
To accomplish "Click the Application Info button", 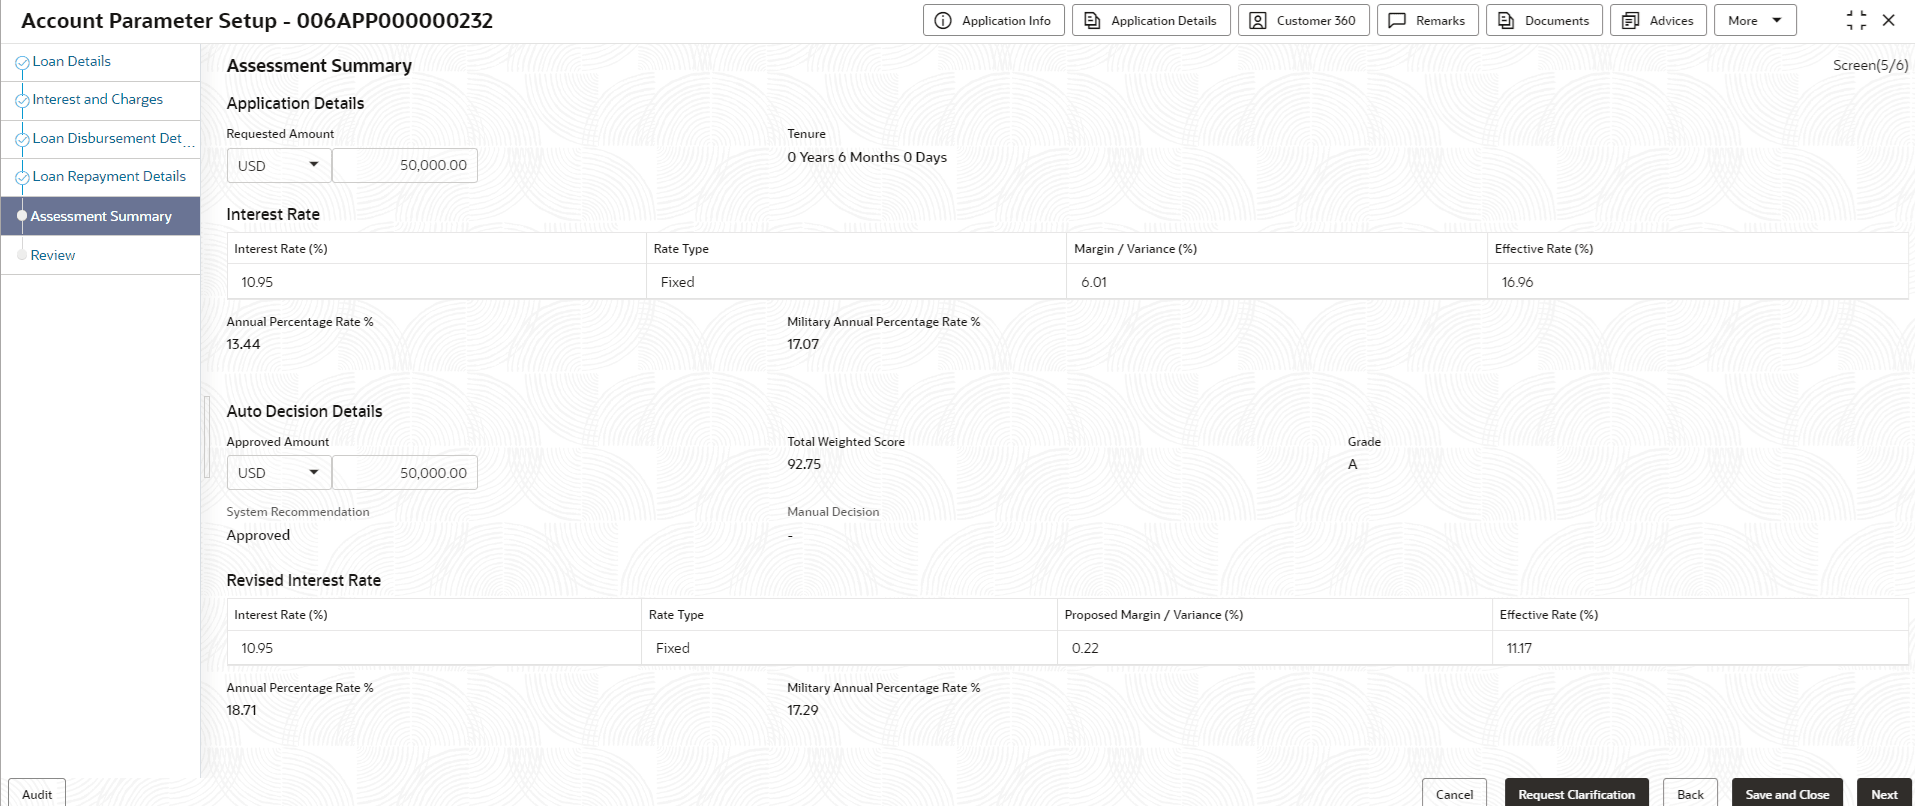I will tap(993, 20).
